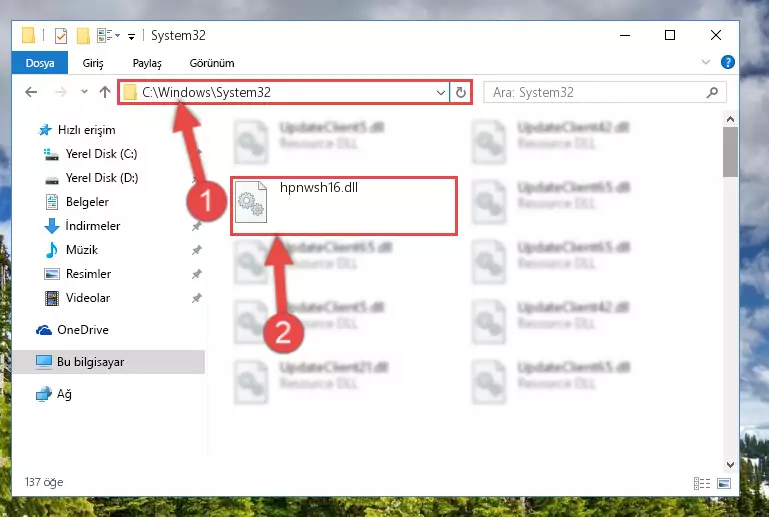Image resolution: width=769 pixels, height=517 pixels.
Task: Click the scroll down arrow of file list
Action: 730,464
